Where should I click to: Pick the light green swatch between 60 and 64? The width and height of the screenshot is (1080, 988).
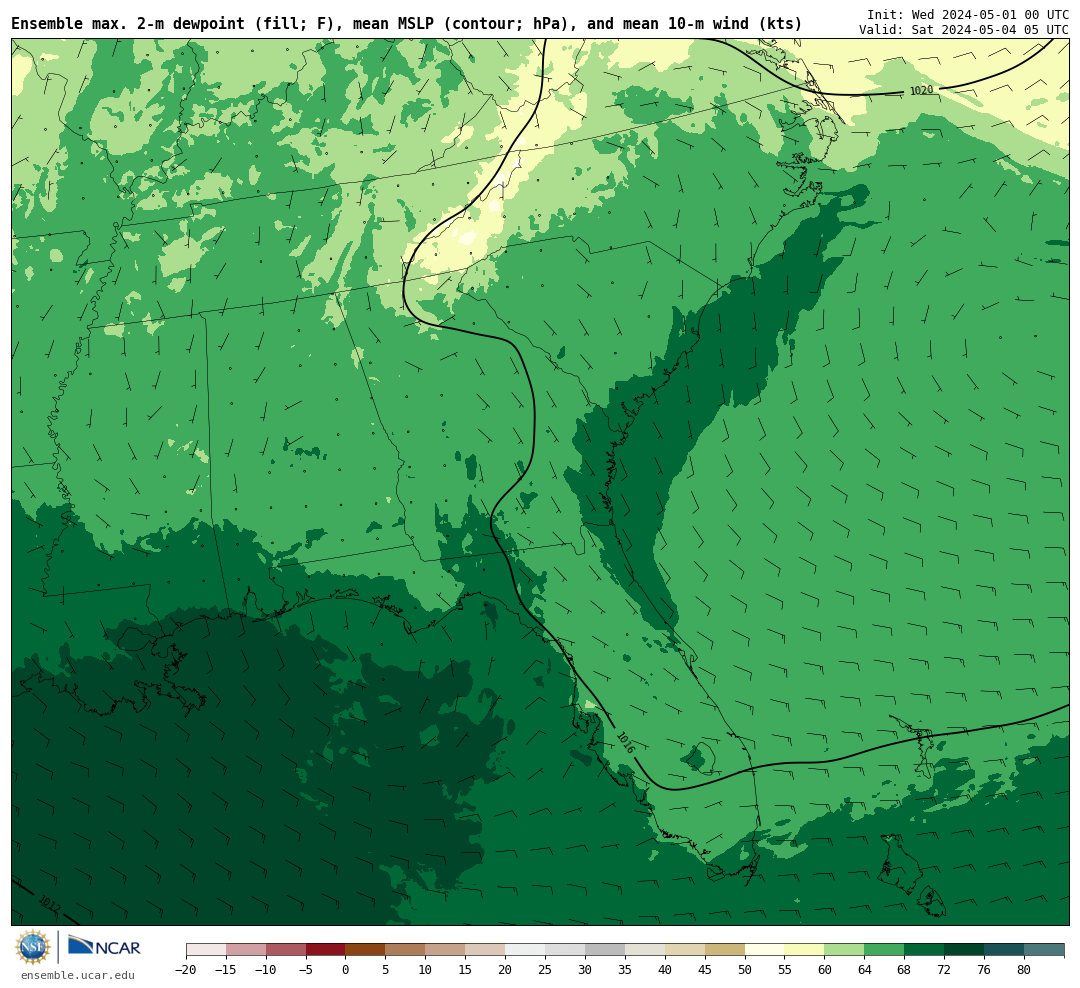pos(845,950)
